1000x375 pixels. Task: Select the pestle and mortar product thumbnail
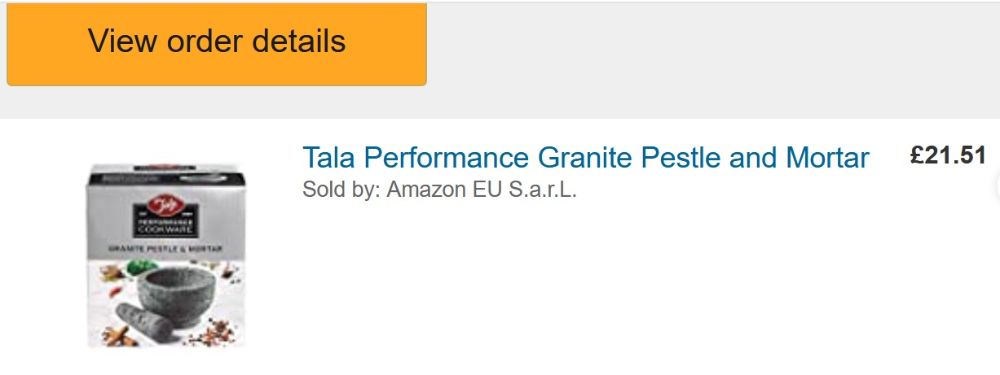click(x=166, y=255)
